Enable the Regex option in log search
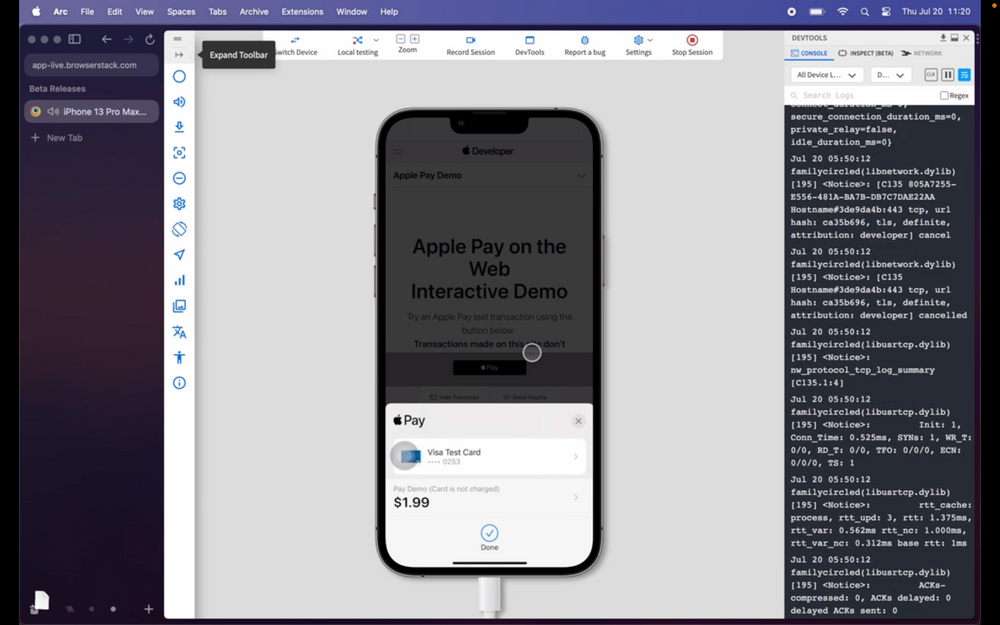 (x=946, y=95)
